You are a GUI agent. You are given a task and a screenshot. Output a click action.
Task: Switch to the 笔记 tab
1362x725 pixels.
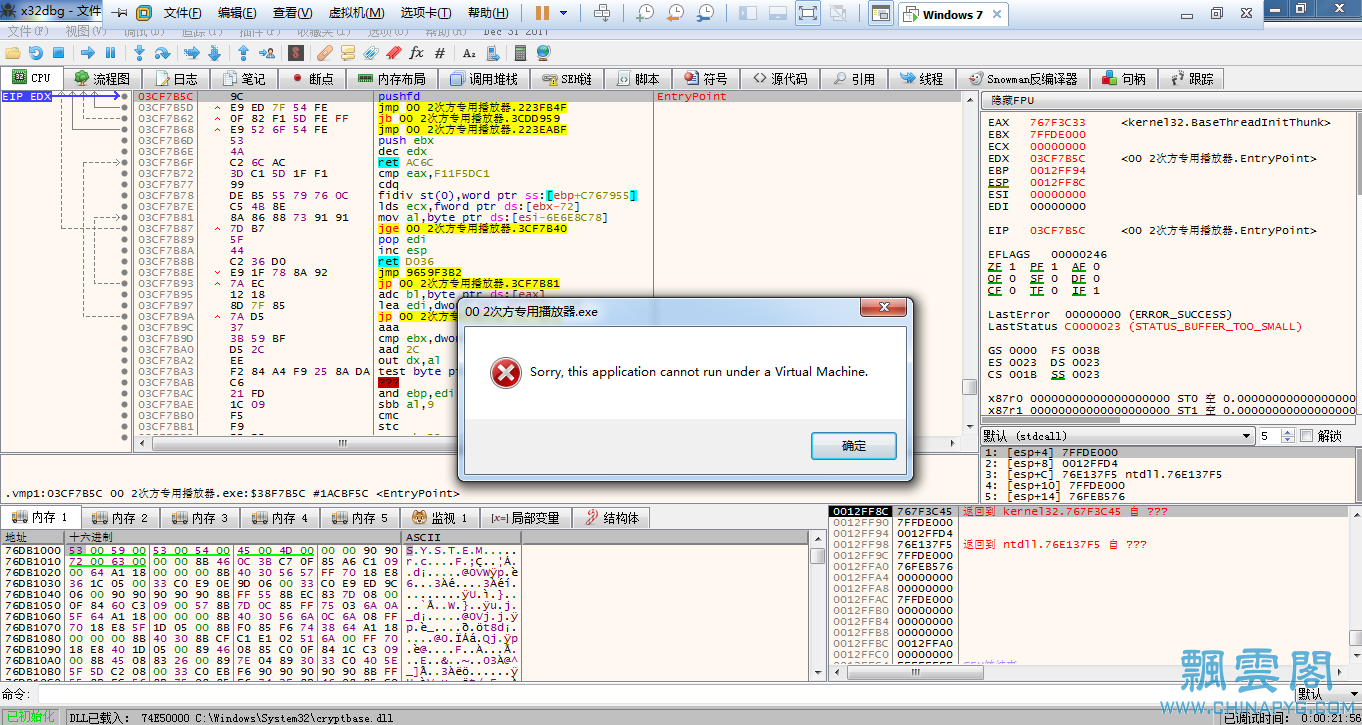coord(243,78)
